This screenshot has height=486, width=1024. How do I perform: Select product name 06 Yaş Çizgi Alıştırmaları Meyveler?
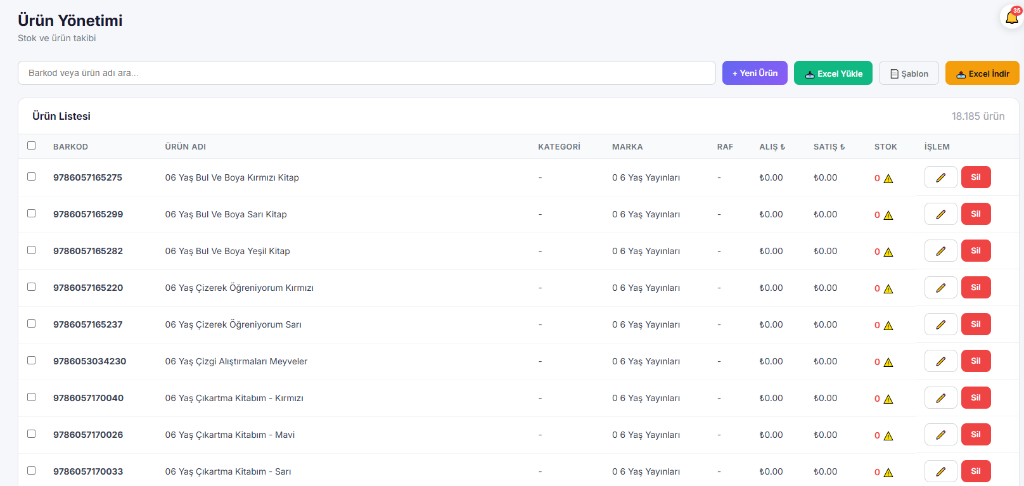(x=236, y=361)
